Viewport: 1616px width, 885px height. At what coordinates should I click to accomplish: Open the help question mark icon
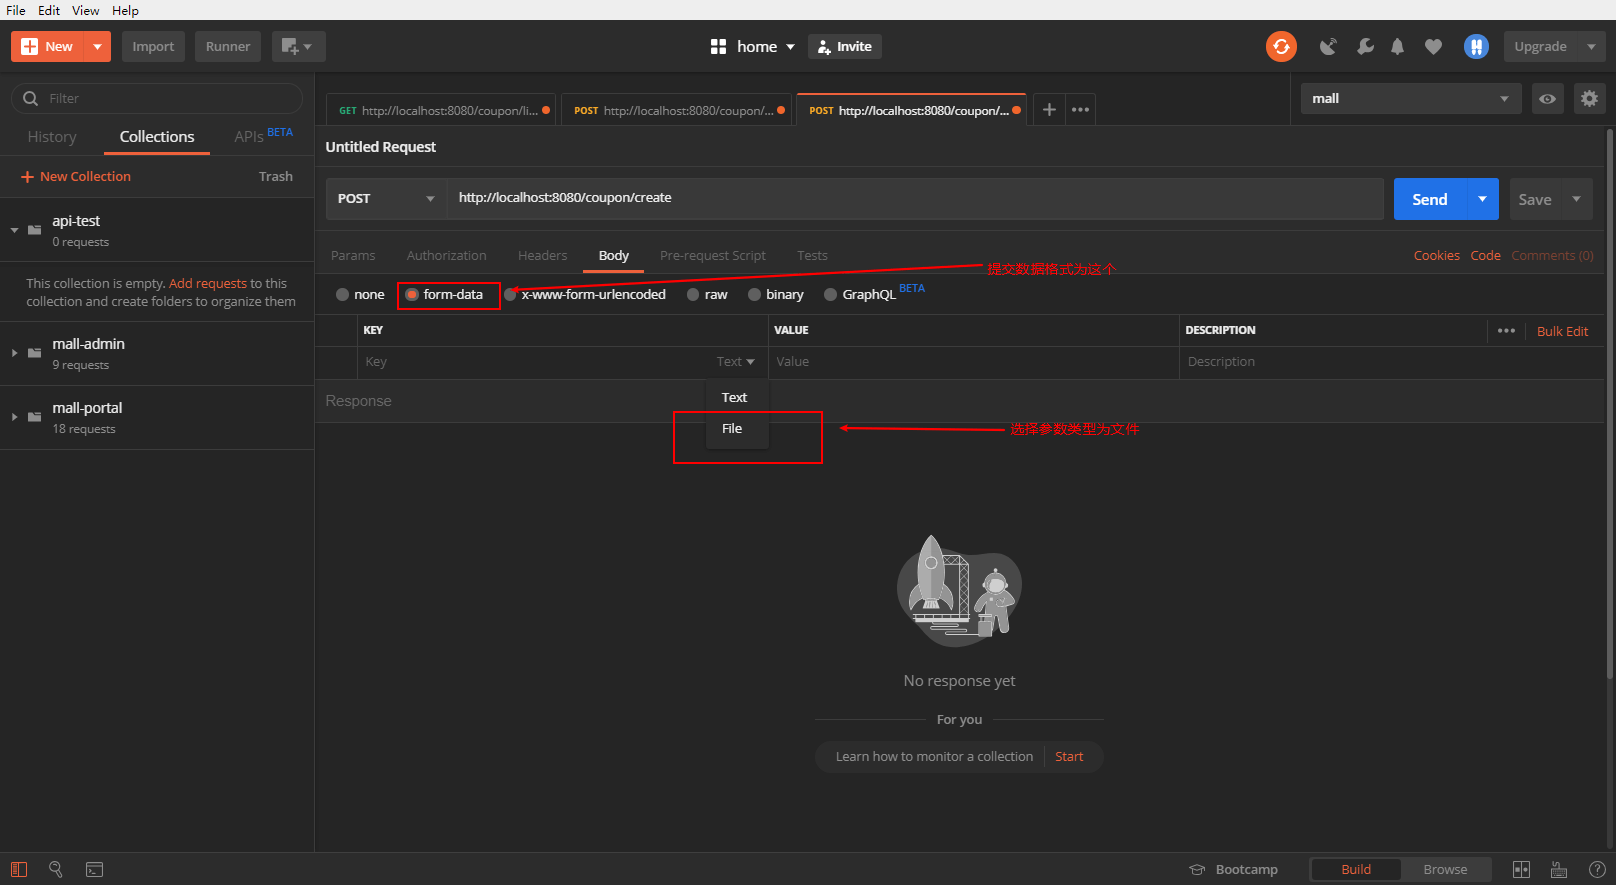1597,869
